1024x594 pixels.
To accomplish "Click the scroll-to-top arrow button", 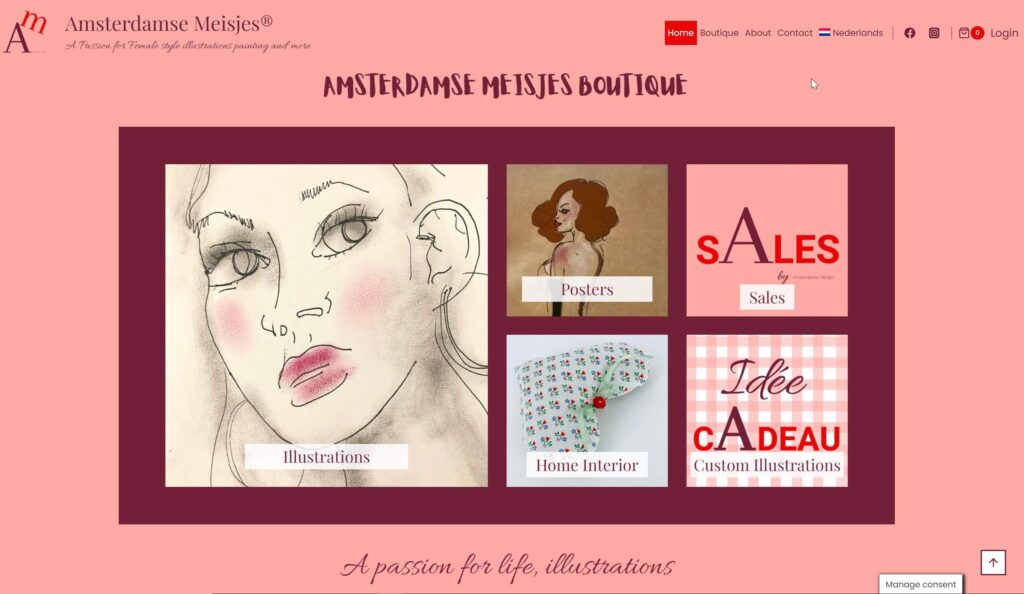I will coord(993,562).
